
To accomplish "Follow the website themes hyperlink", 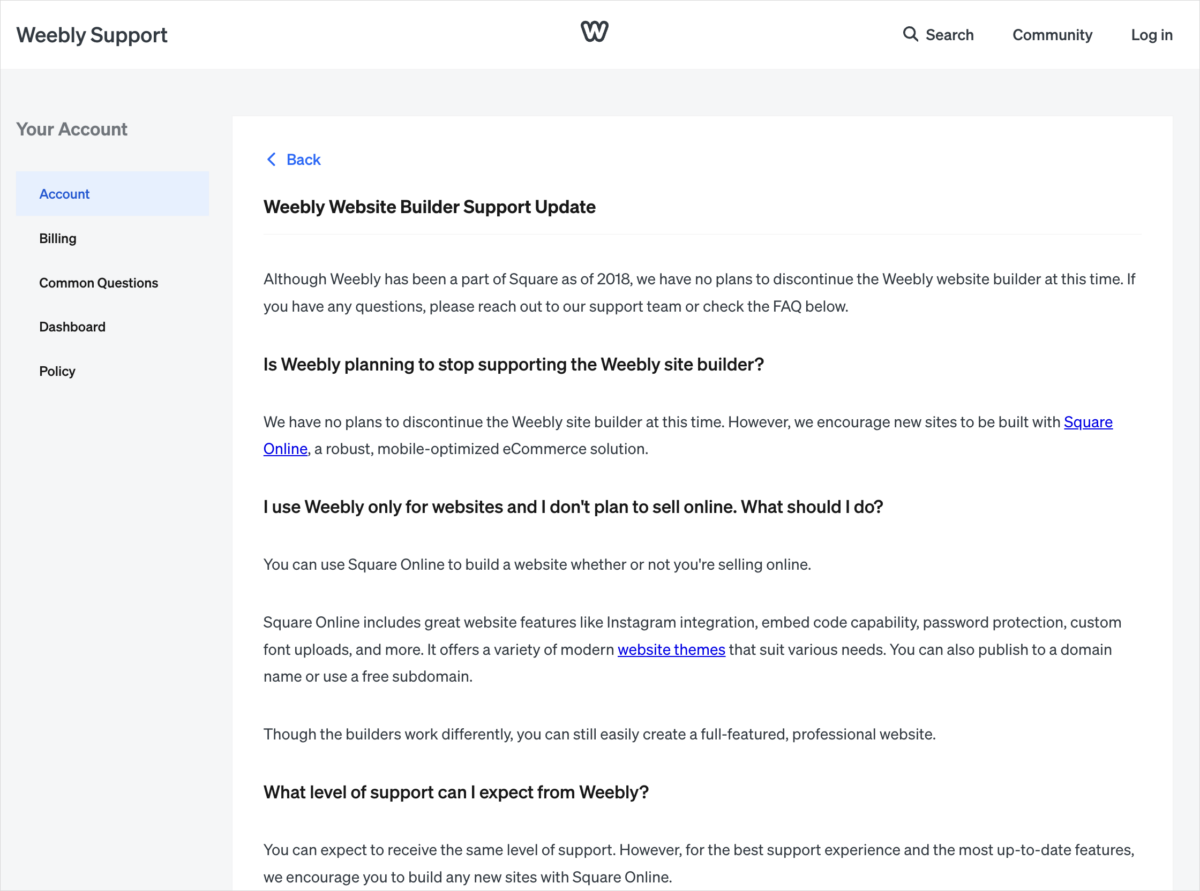I will click(x=671, y=649).
